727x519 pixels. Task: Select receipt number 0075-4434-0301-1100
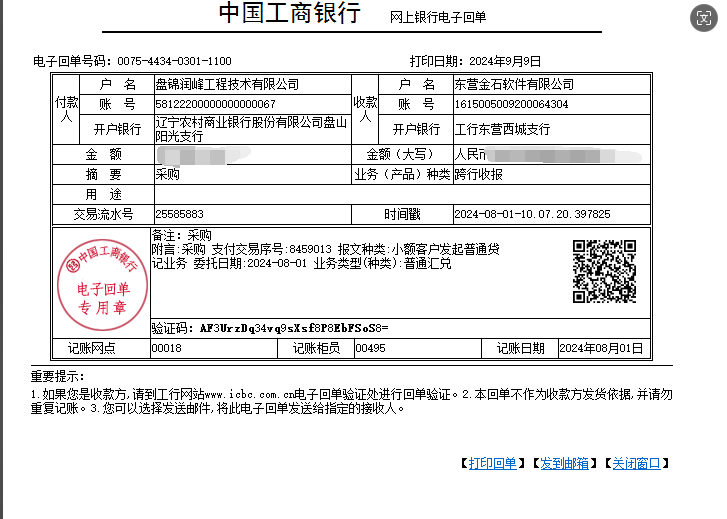pos(174,61)
